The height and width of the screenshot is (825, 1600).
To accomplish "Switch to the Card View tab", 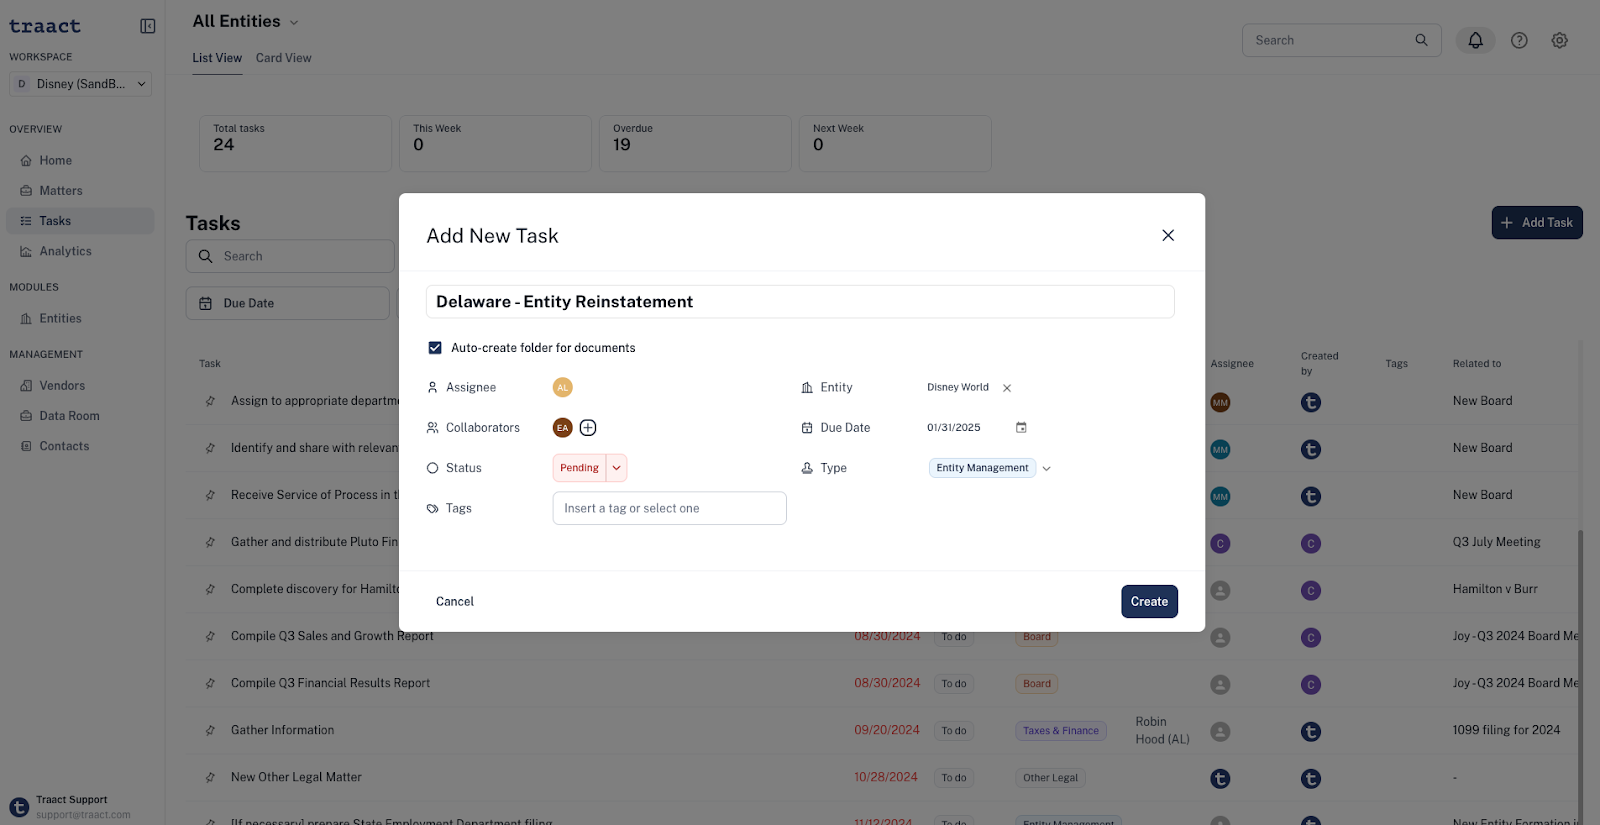I will tap(283, 58).
